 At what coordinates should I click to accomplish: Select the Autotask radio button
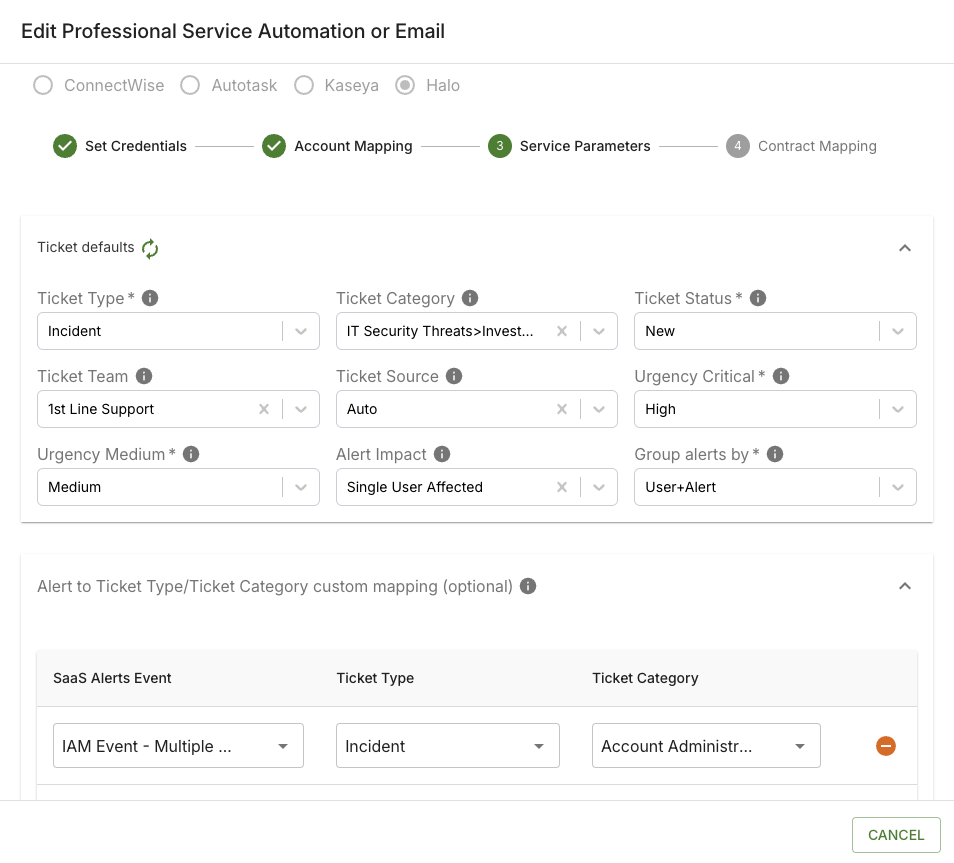click(x=190, y=86)
